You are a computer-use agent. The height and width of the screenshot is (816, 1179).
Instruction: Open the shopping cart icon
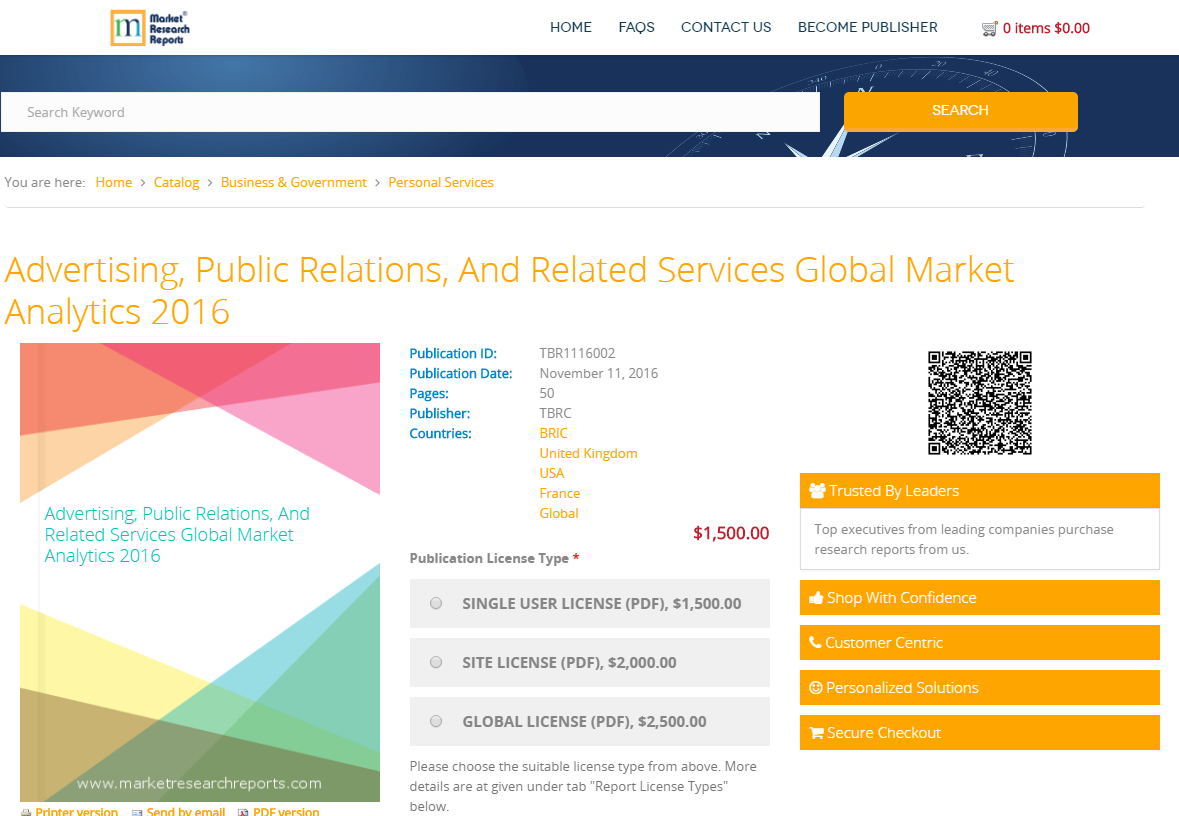tap(990, 28)
